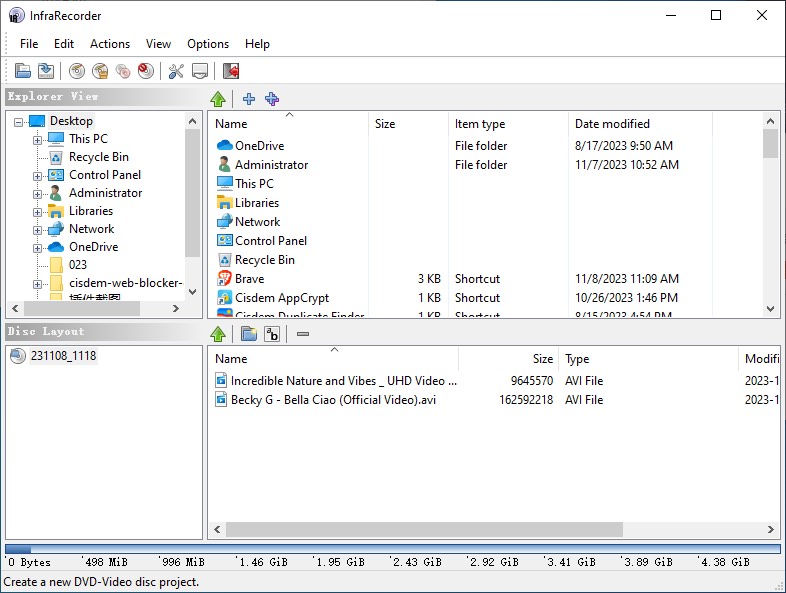
Task: Remove item with the minus icon
Action: pyautogui.click(x=303, y=334)
